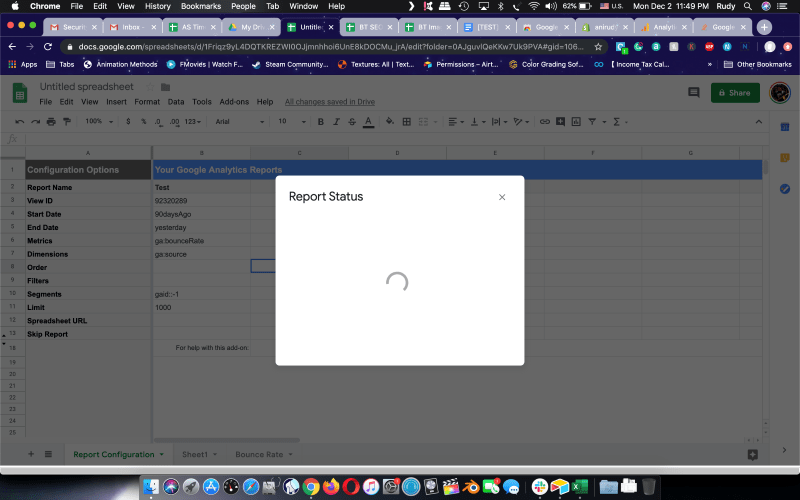
Task: Open the 100% zoom dropdown
Action: [99, 121]
